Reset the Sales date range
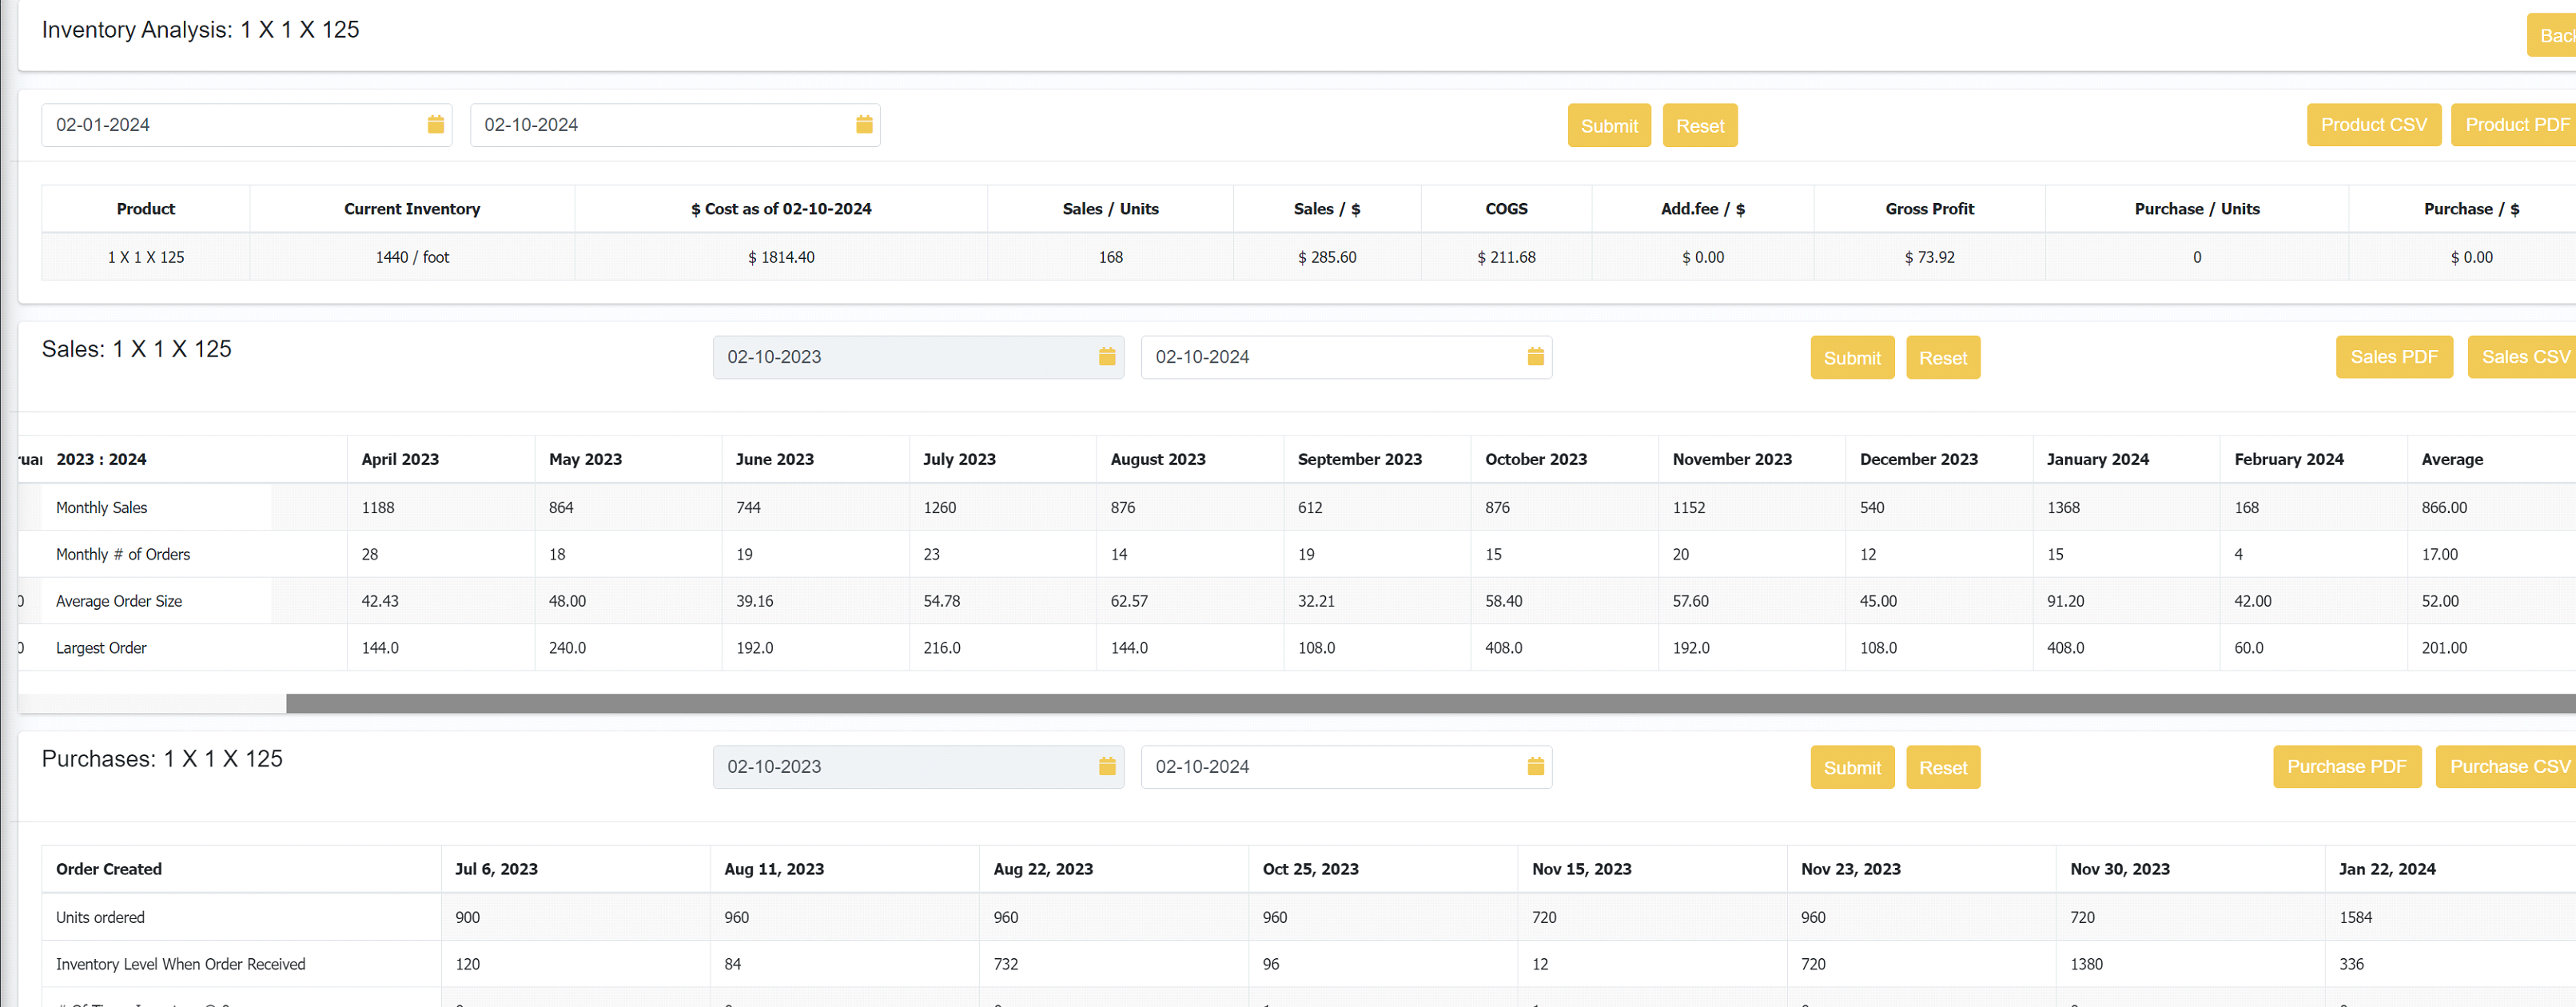The width and height of the screenshot is (2576, 1007). (1943, 357)
